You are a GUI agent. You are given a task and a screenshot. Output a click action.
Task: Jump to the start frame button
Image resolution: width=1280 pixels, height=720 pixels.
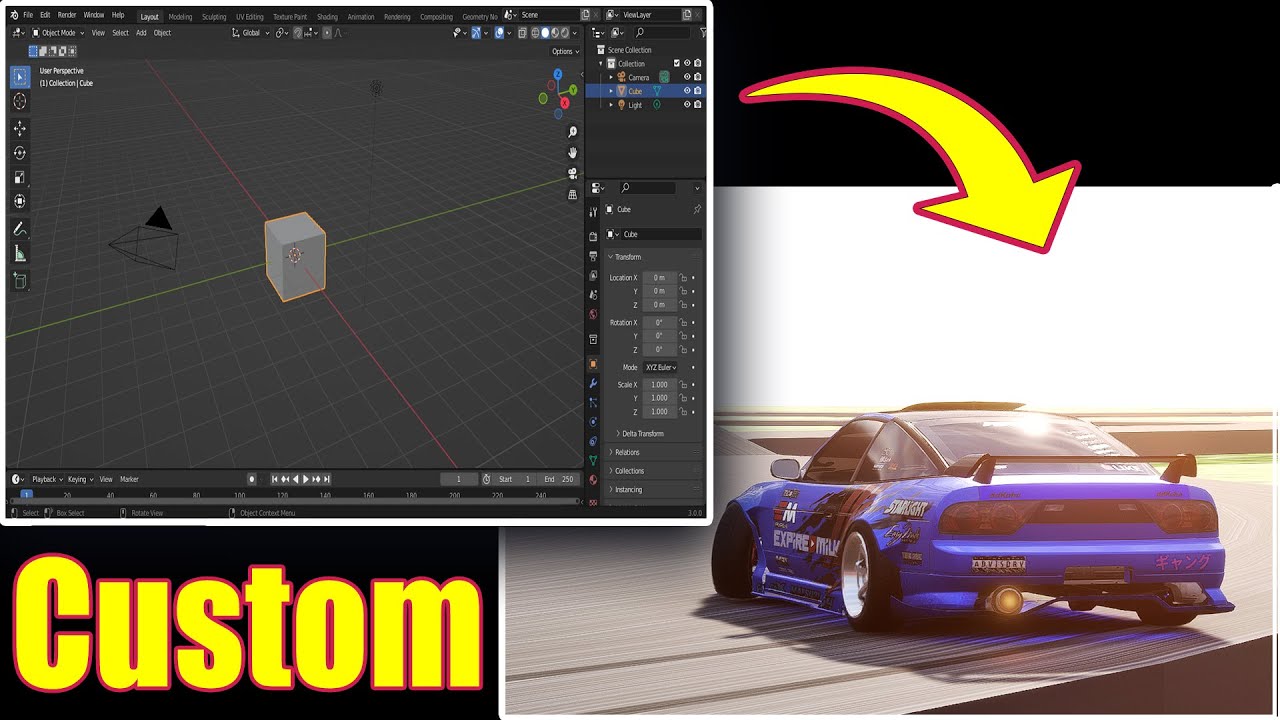275,479
